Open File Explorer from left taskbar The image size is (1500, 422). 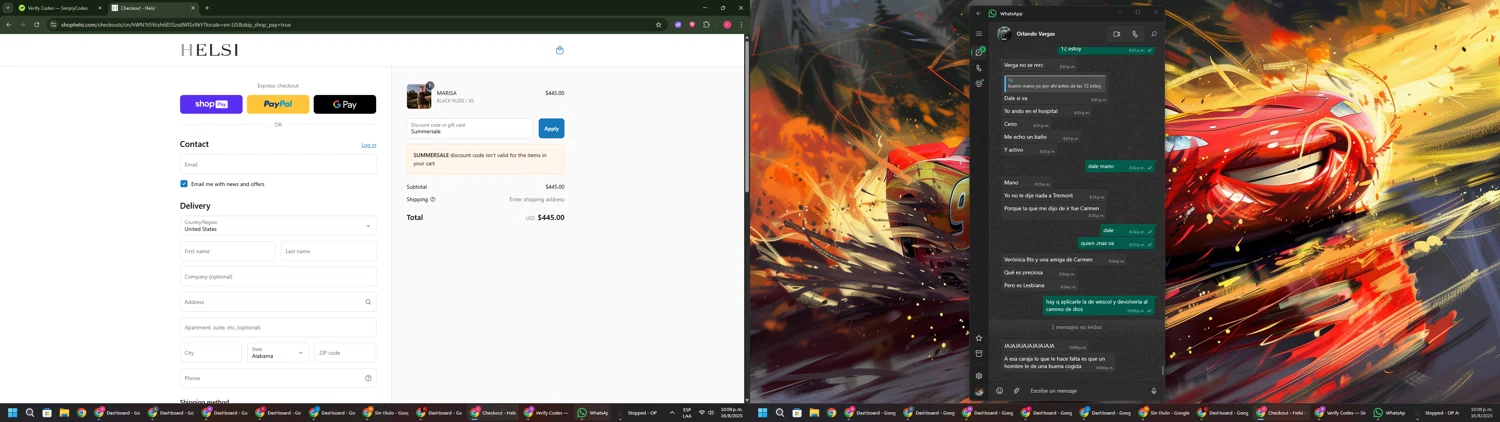[x=64, y=412]
